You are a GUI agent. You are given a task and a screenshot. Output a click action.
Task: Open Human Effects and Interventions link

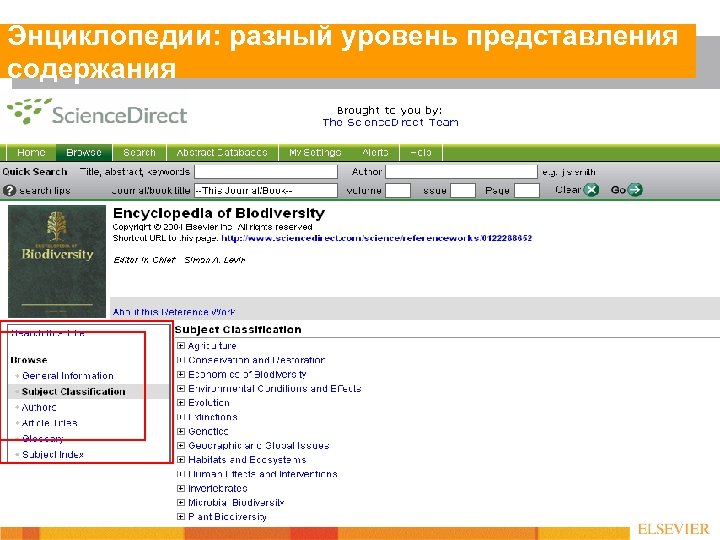263,474
